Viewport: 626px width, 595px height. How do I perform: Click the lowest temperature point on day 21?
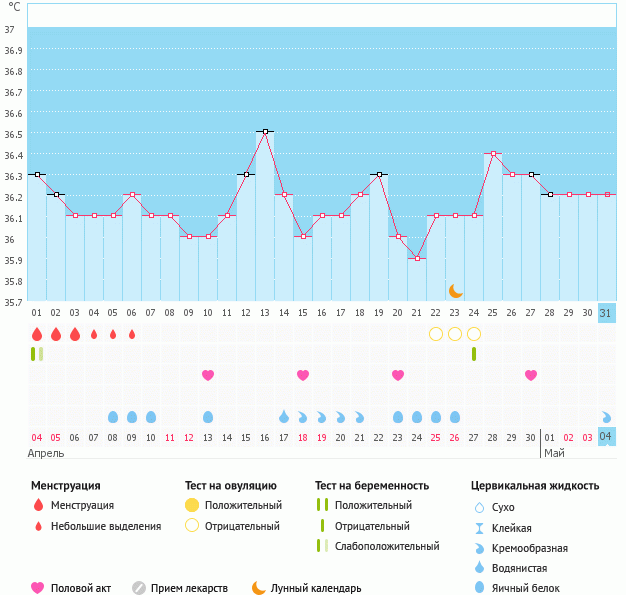[417, 258]
